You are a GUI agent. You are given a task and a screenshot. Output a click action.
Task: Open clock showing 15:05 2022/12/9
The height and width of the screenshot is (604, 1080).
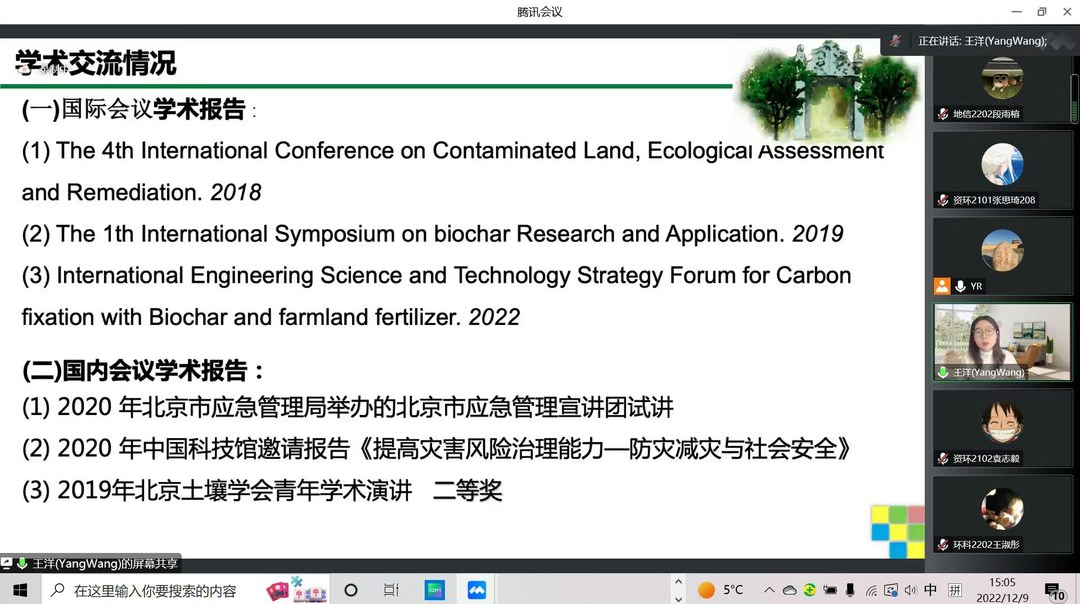click(1002, 590)
